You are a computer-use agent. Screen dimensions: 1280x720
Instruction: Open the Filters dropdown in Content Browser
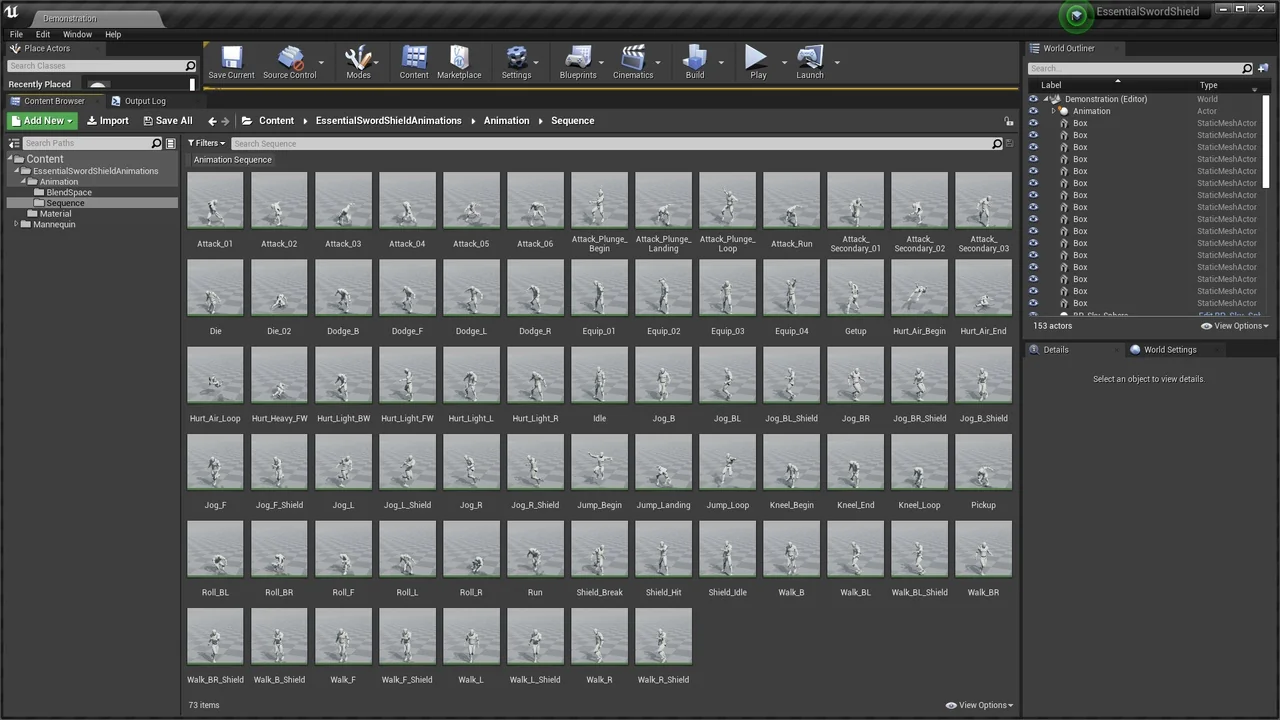[x=207, y=143]
